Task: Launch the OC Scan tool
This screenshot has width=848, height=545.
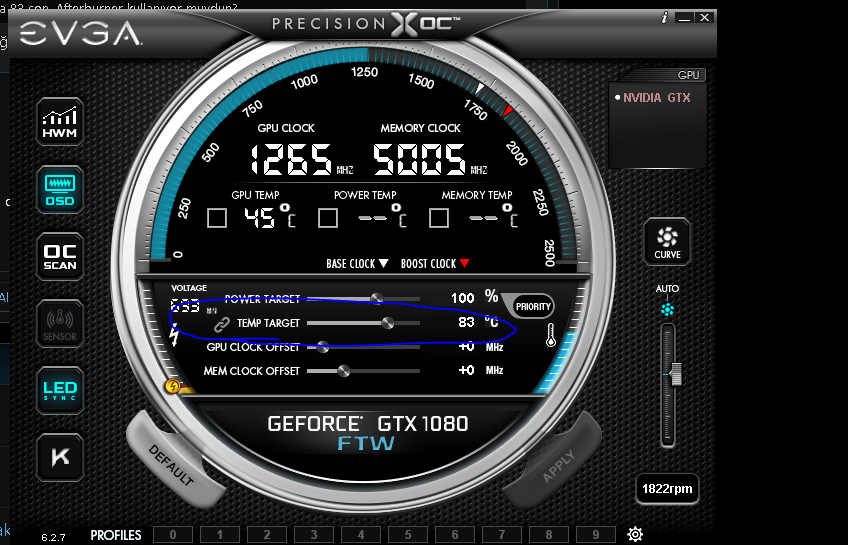Action: (59, 257)
